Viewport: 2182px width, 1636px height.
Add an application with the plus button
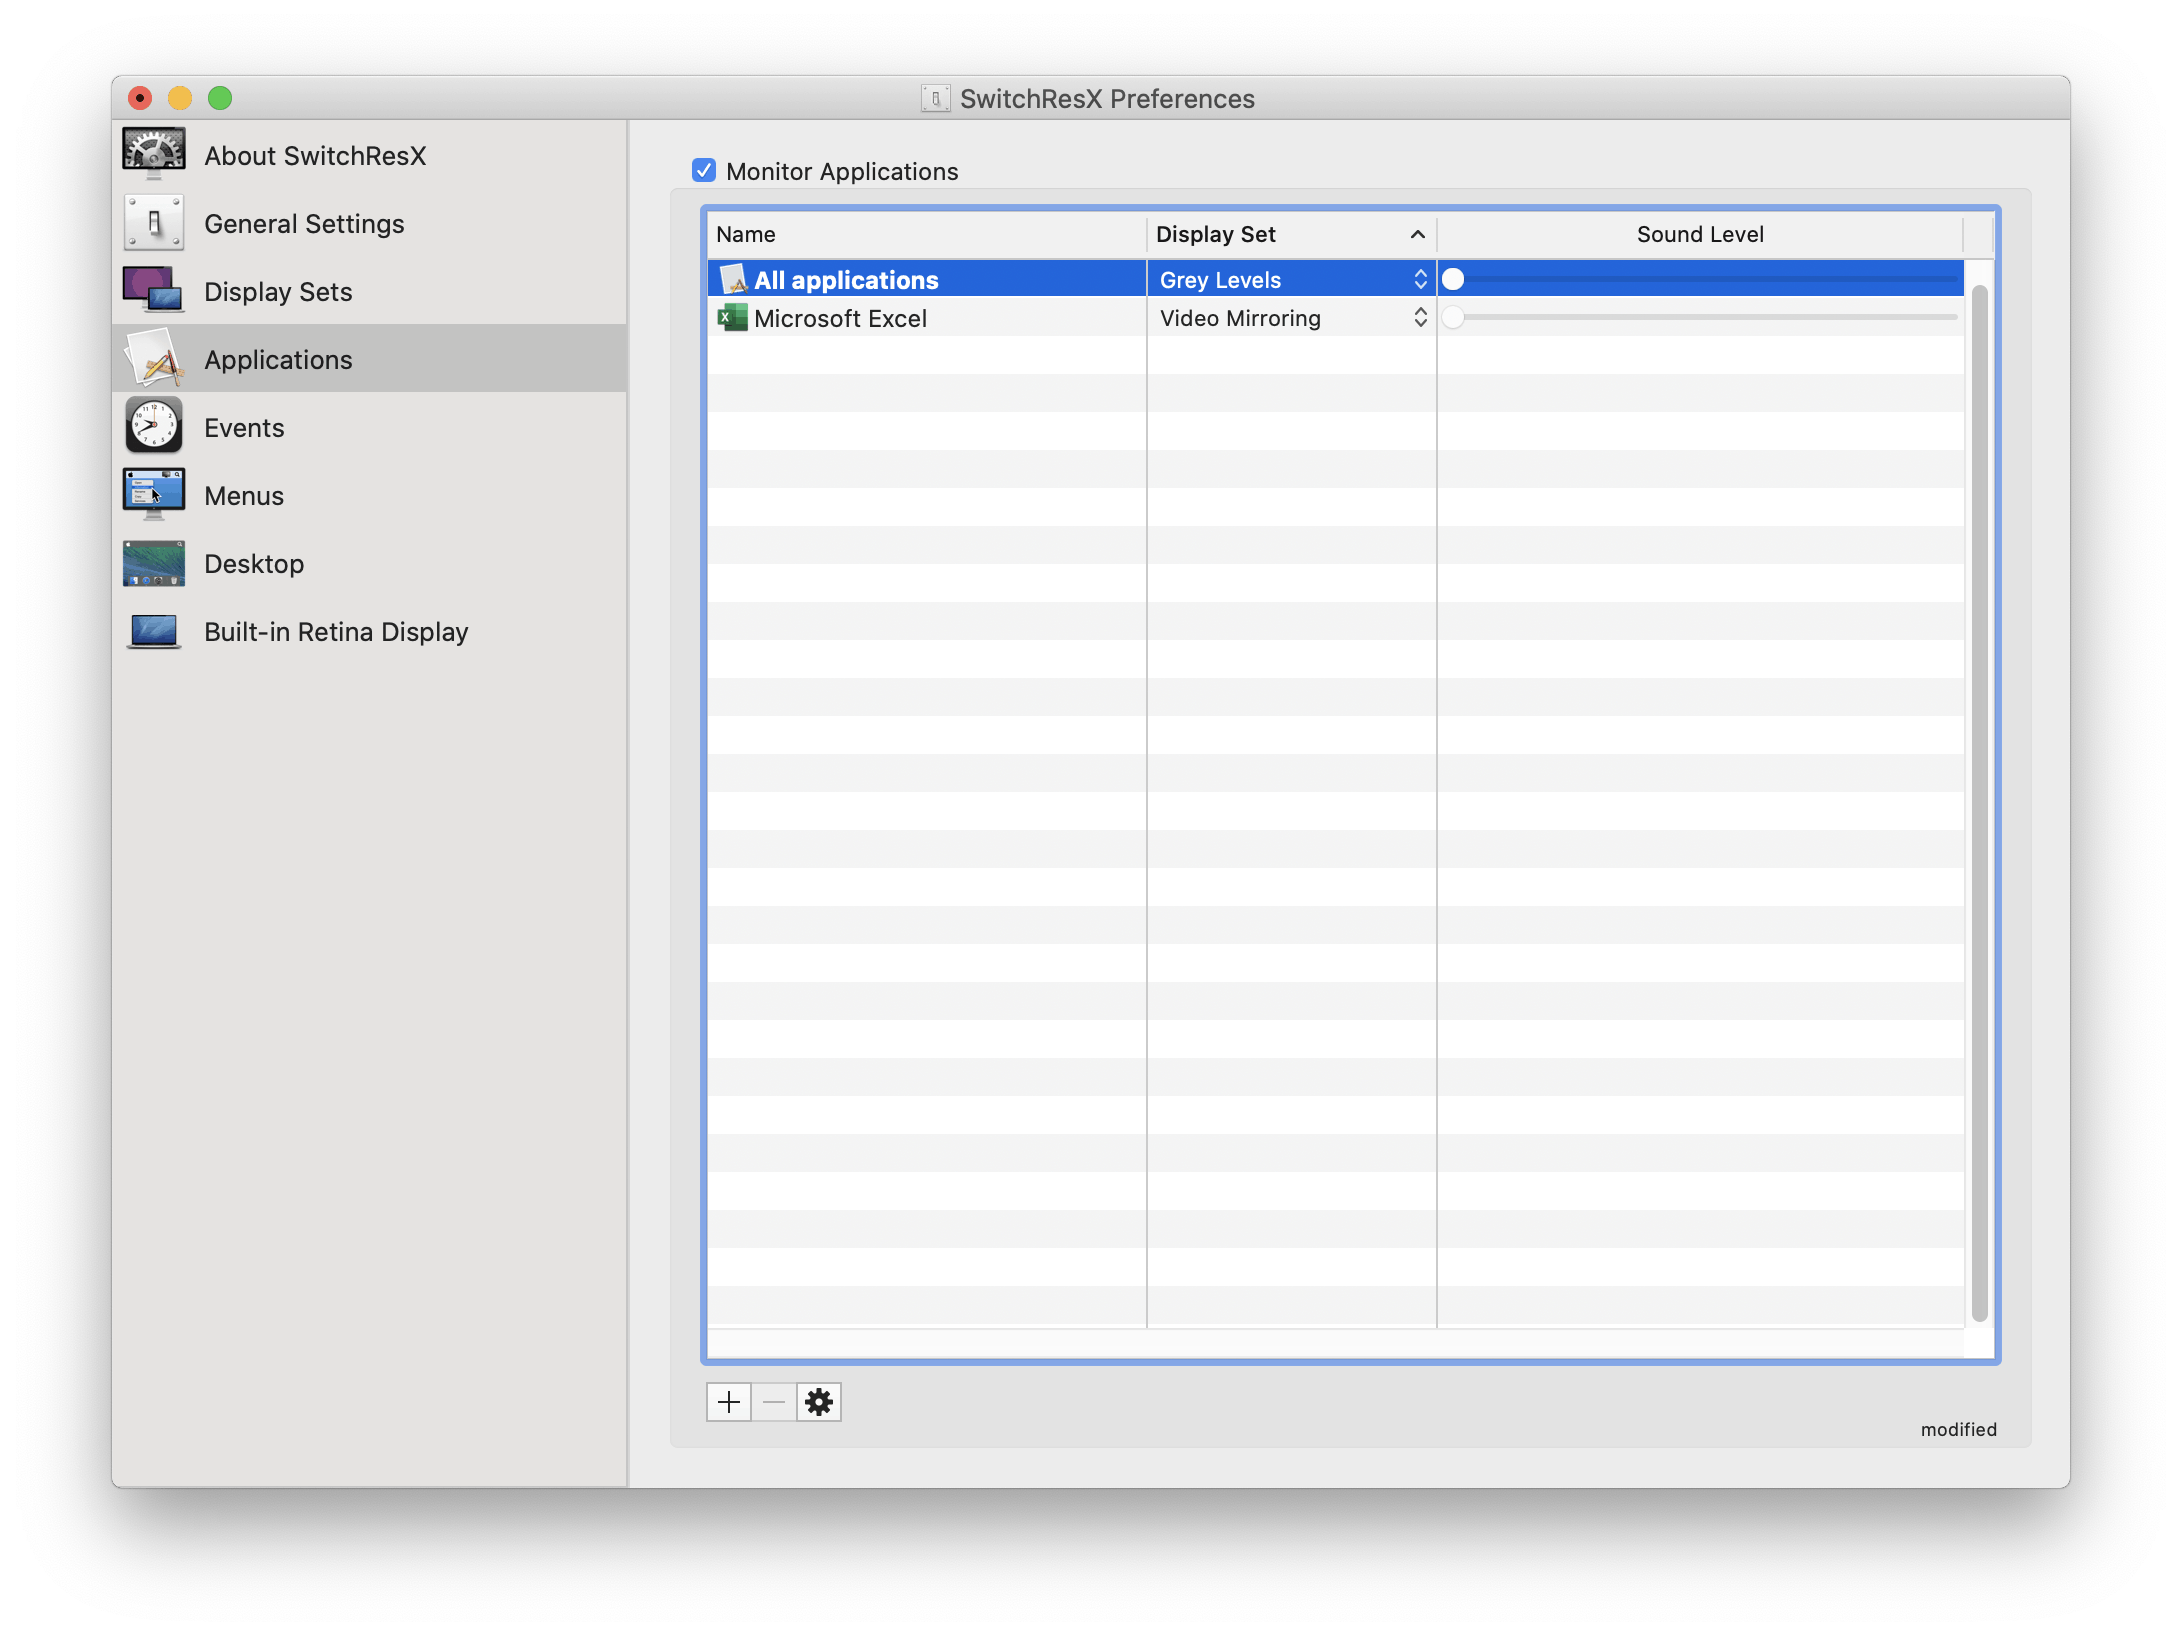(729, 1402)
